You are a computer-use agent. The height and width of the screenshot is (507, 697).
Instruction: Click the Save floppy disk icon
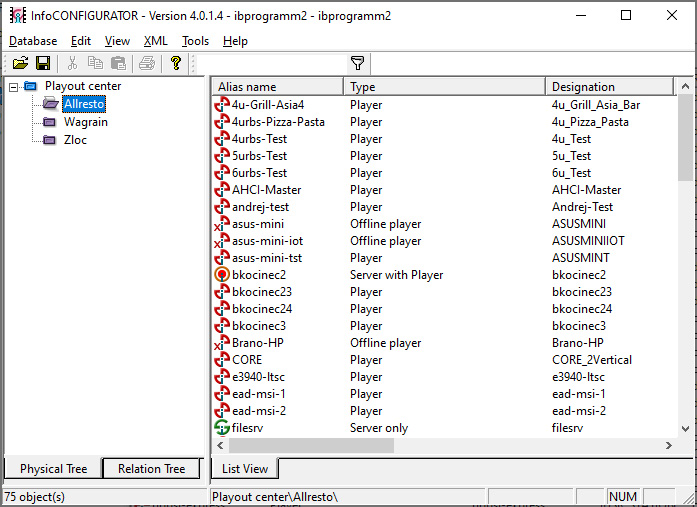[43, 63]
